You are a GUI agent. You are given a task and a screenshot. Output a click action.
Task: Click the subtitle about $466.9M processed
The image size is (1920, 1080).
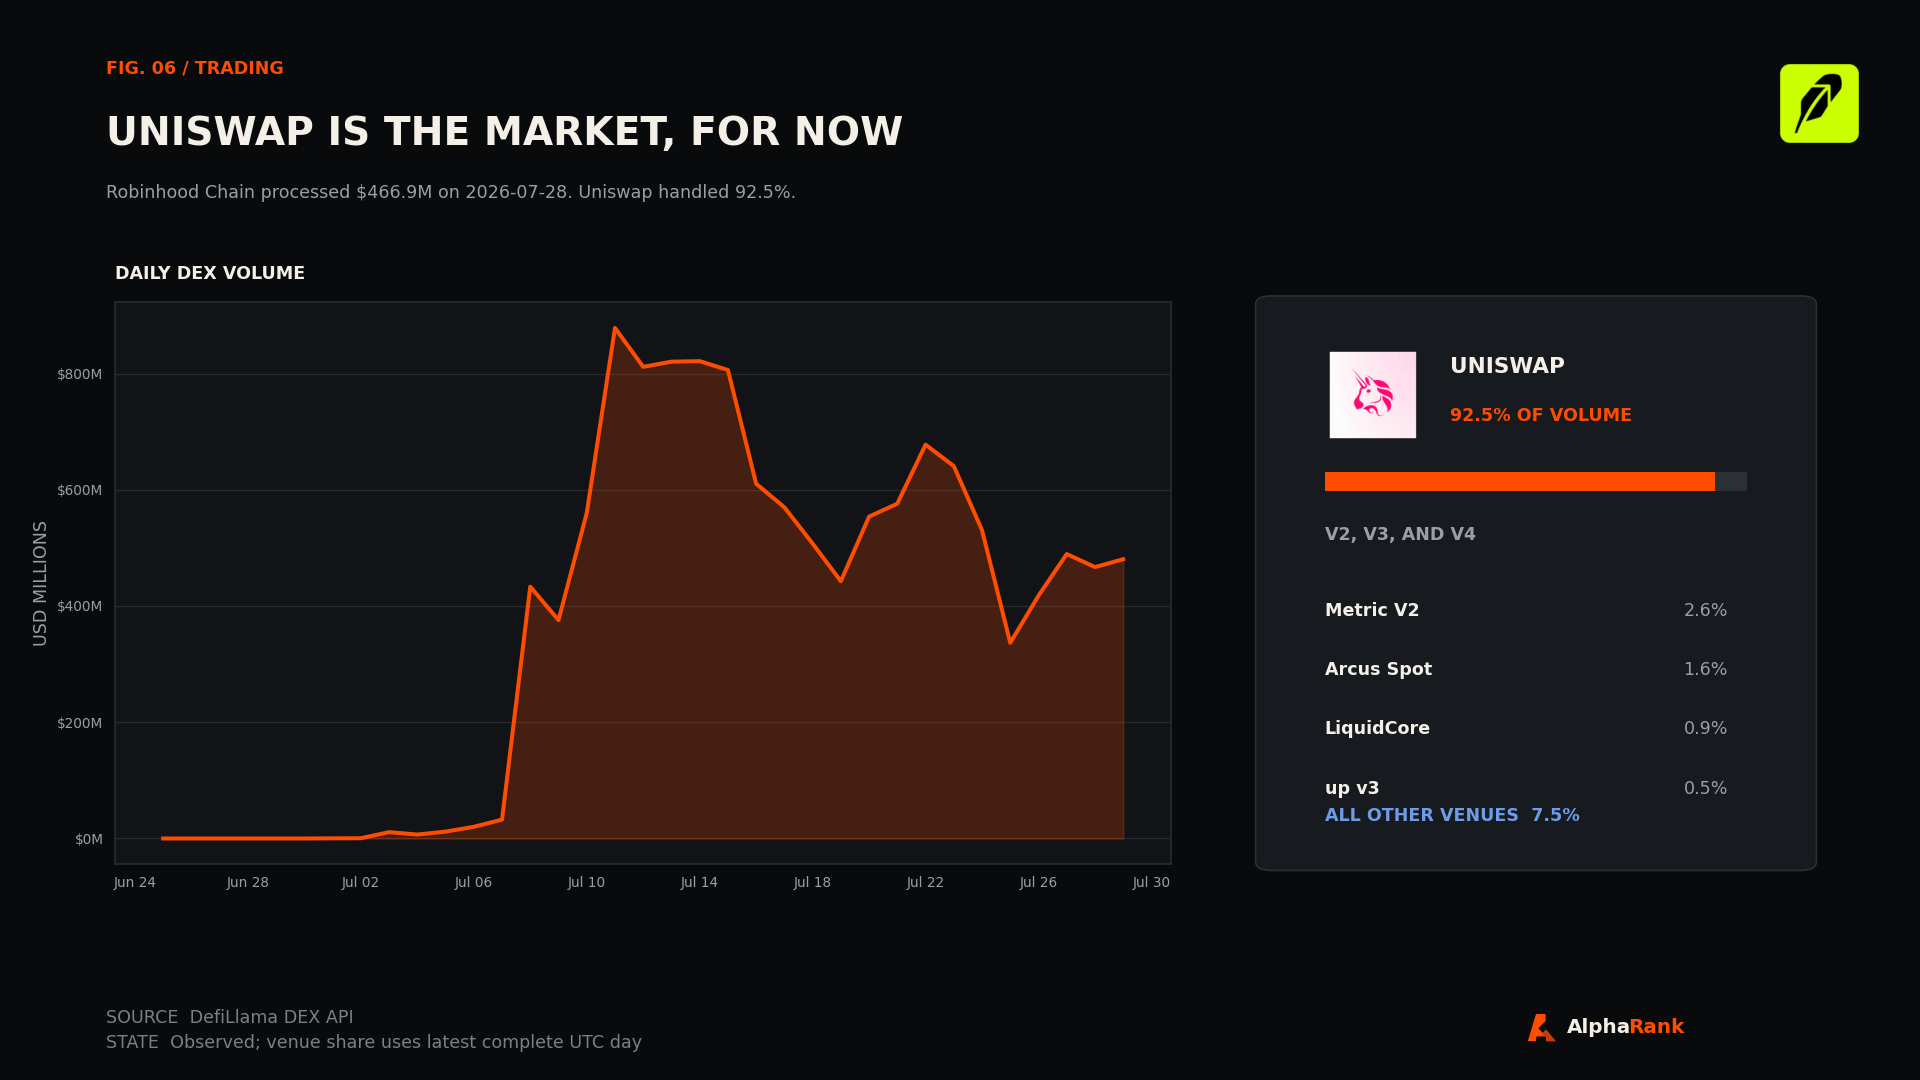(451, 193)
